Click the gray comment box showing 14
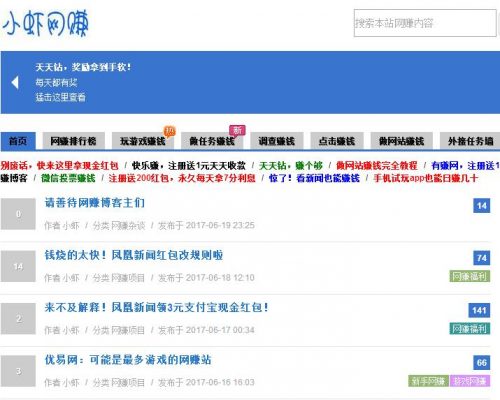The image size is (500, 400). (18, 266)
